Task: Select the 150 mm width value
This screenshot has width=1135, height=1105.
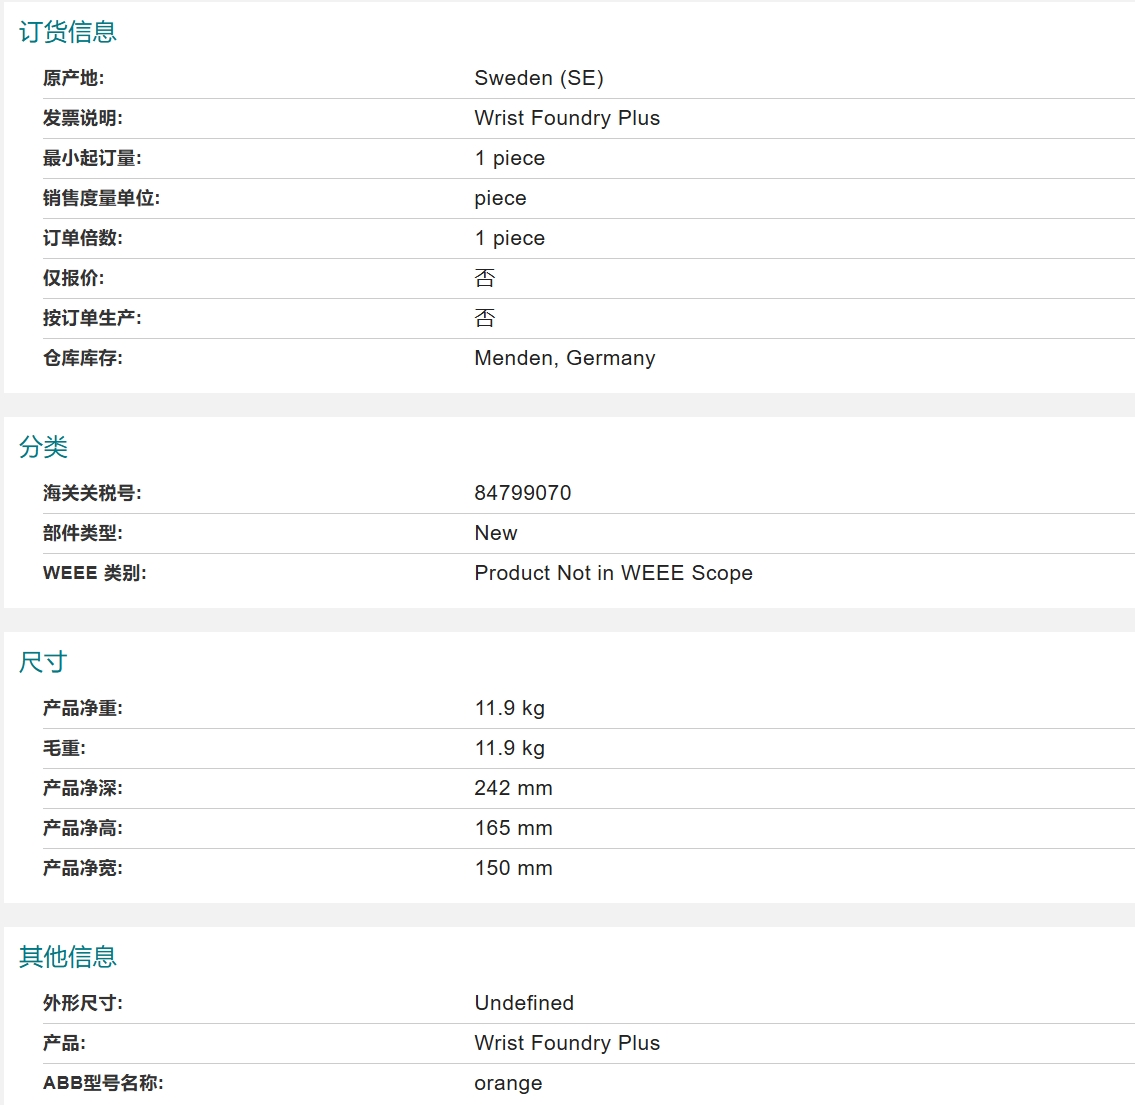Action: point(513,868)
